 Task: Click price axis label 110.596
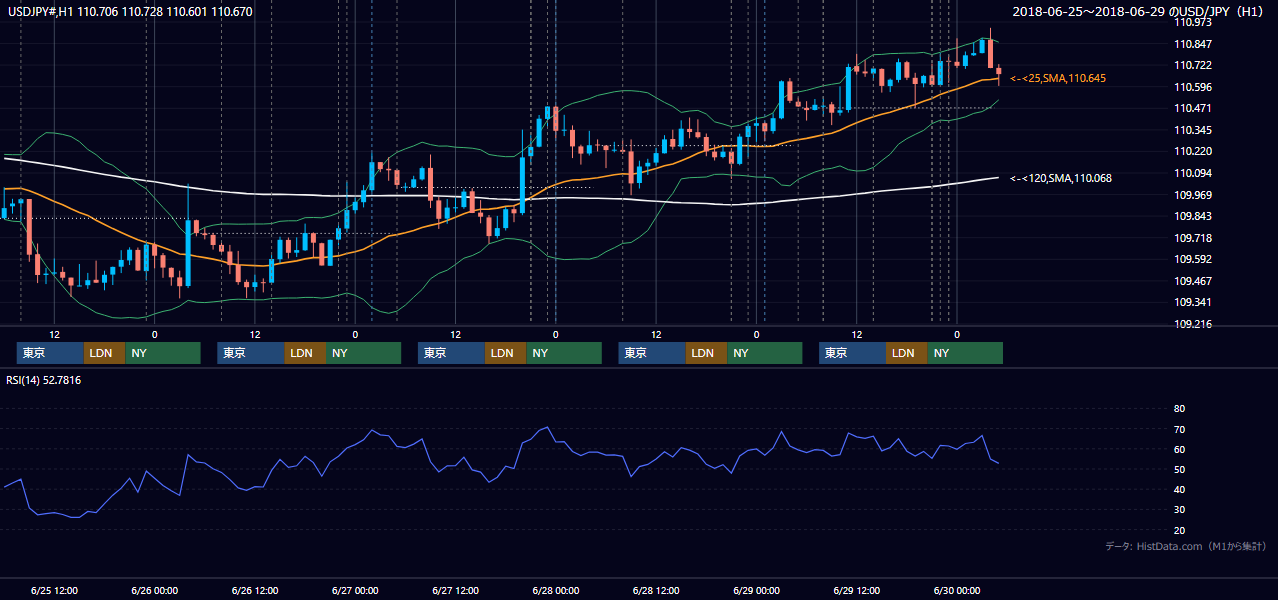(x=1194, y=87)
